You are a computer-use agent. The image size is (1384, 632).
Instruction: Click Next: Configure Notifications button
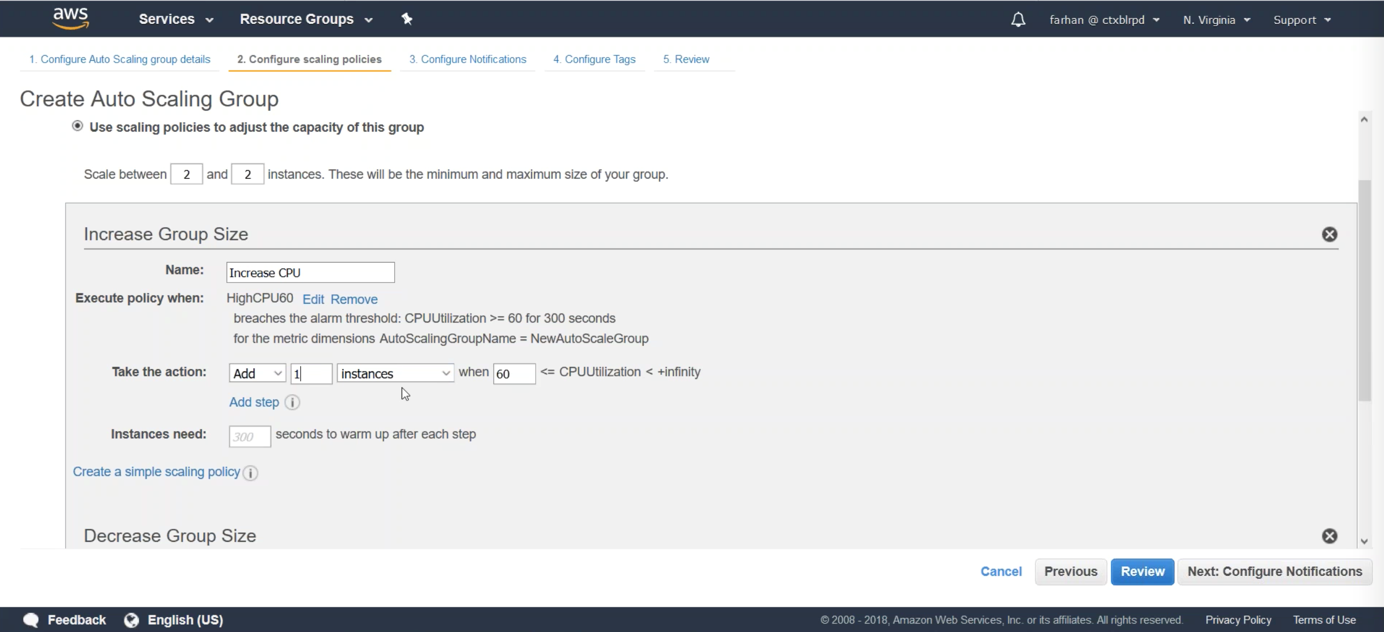[1274, 571]
